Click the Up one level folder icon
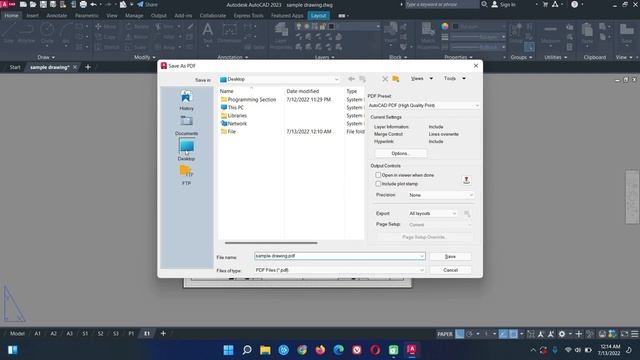This screenshot has height=360, width=640. click(362, 79)
